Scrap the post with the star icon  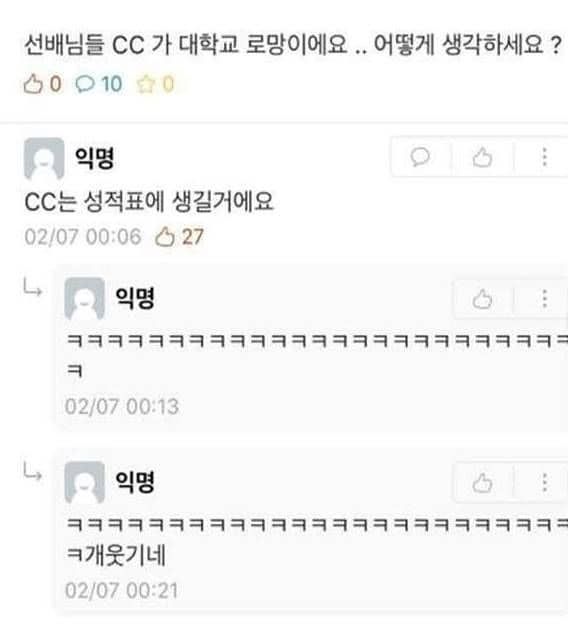pyautogui.click(x=155, y=84)
